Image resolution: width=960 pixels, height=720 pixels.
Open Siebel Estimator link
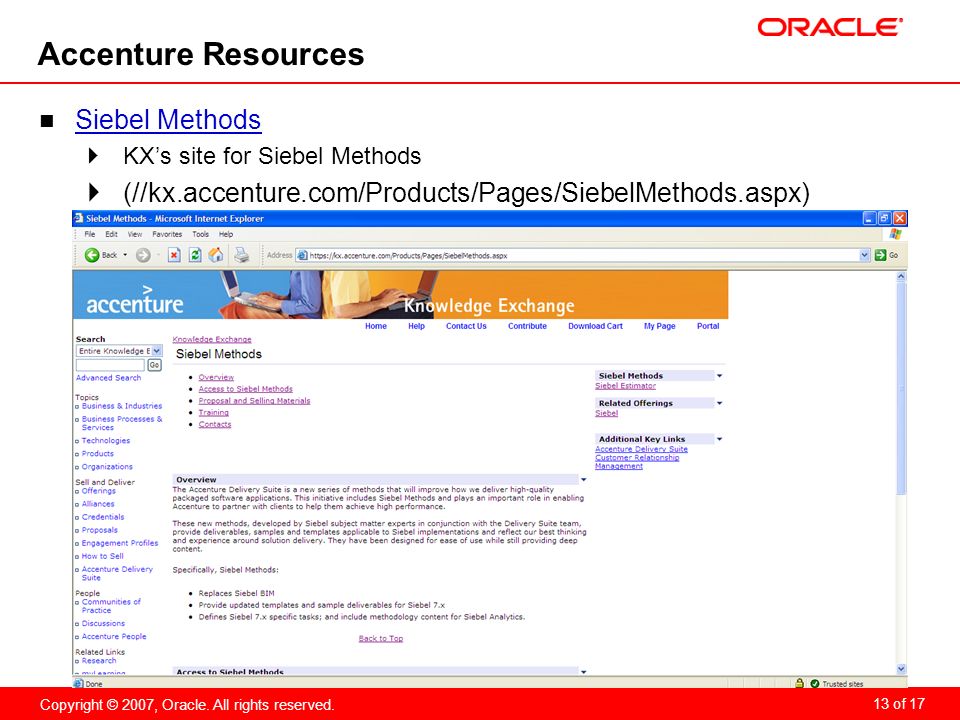coord(625,386)
